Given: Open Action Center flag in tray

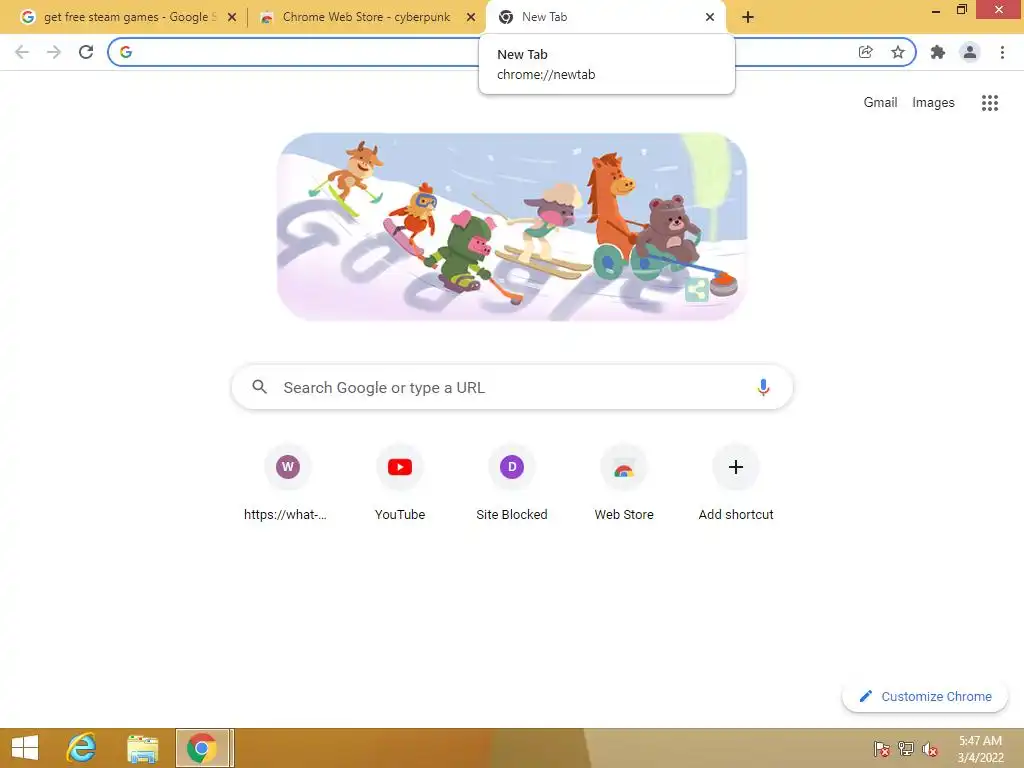Looking at the screenshot, I should [882, 748].
